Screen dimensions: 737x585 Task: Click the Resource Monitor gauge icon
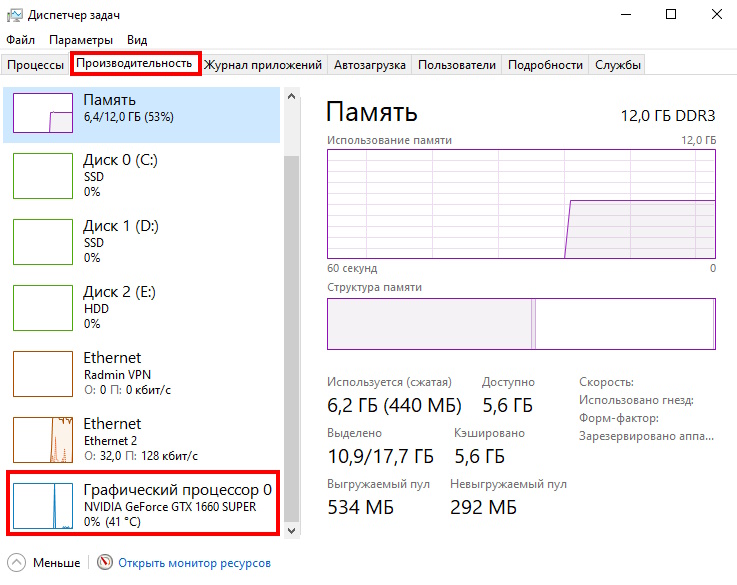pos(105,562)
